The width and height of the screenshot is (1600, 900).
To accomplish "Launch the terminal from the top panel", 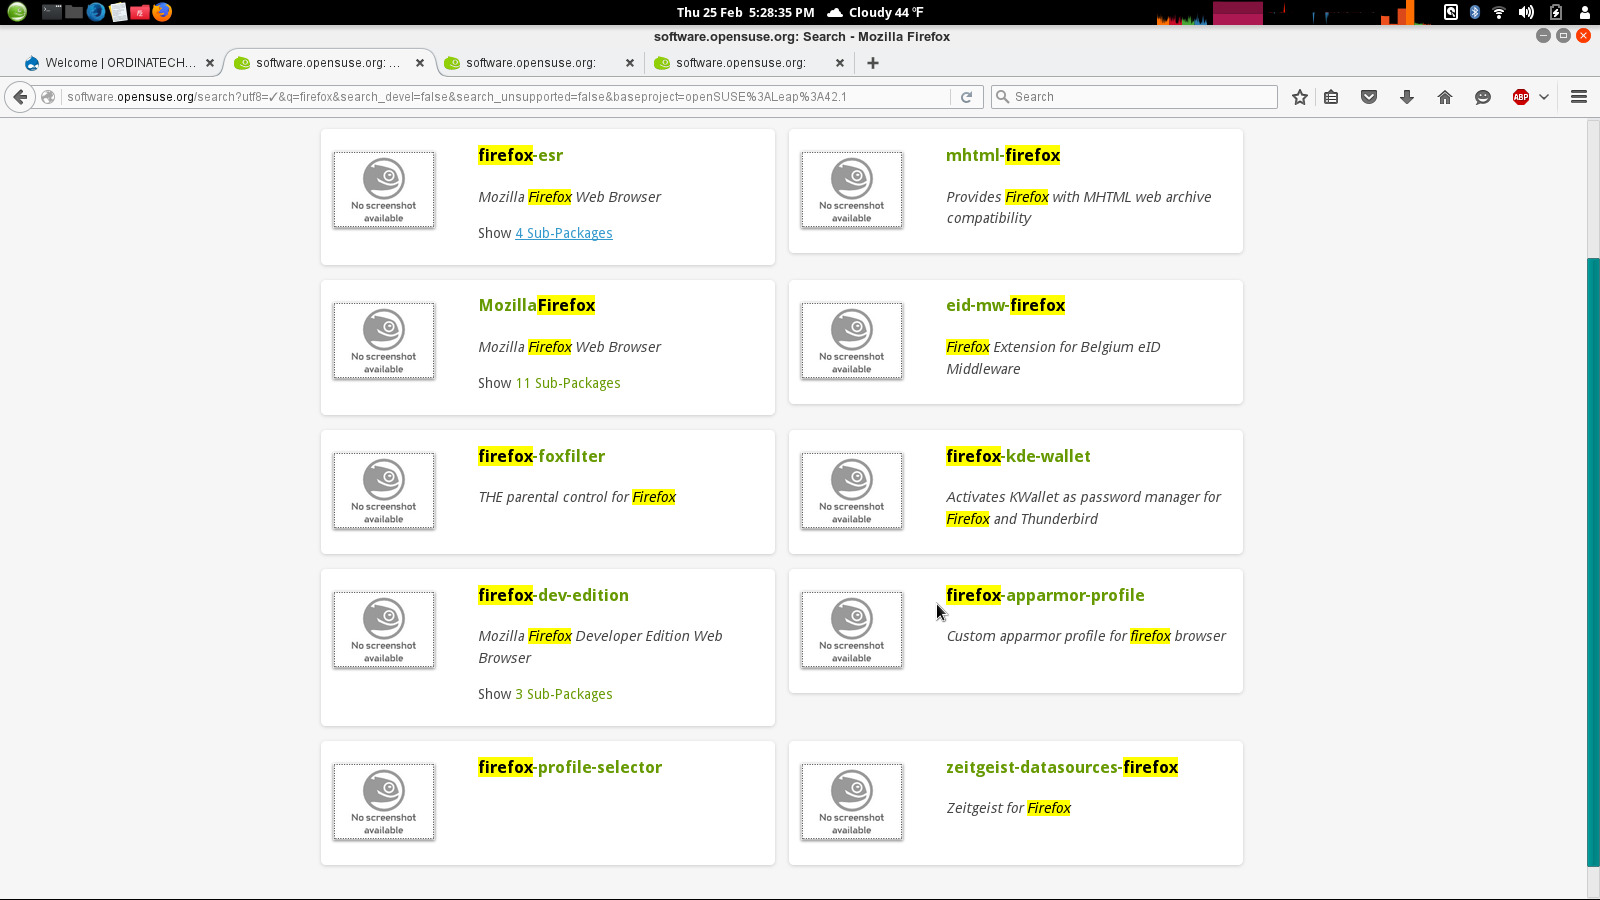I will [52, 12].
